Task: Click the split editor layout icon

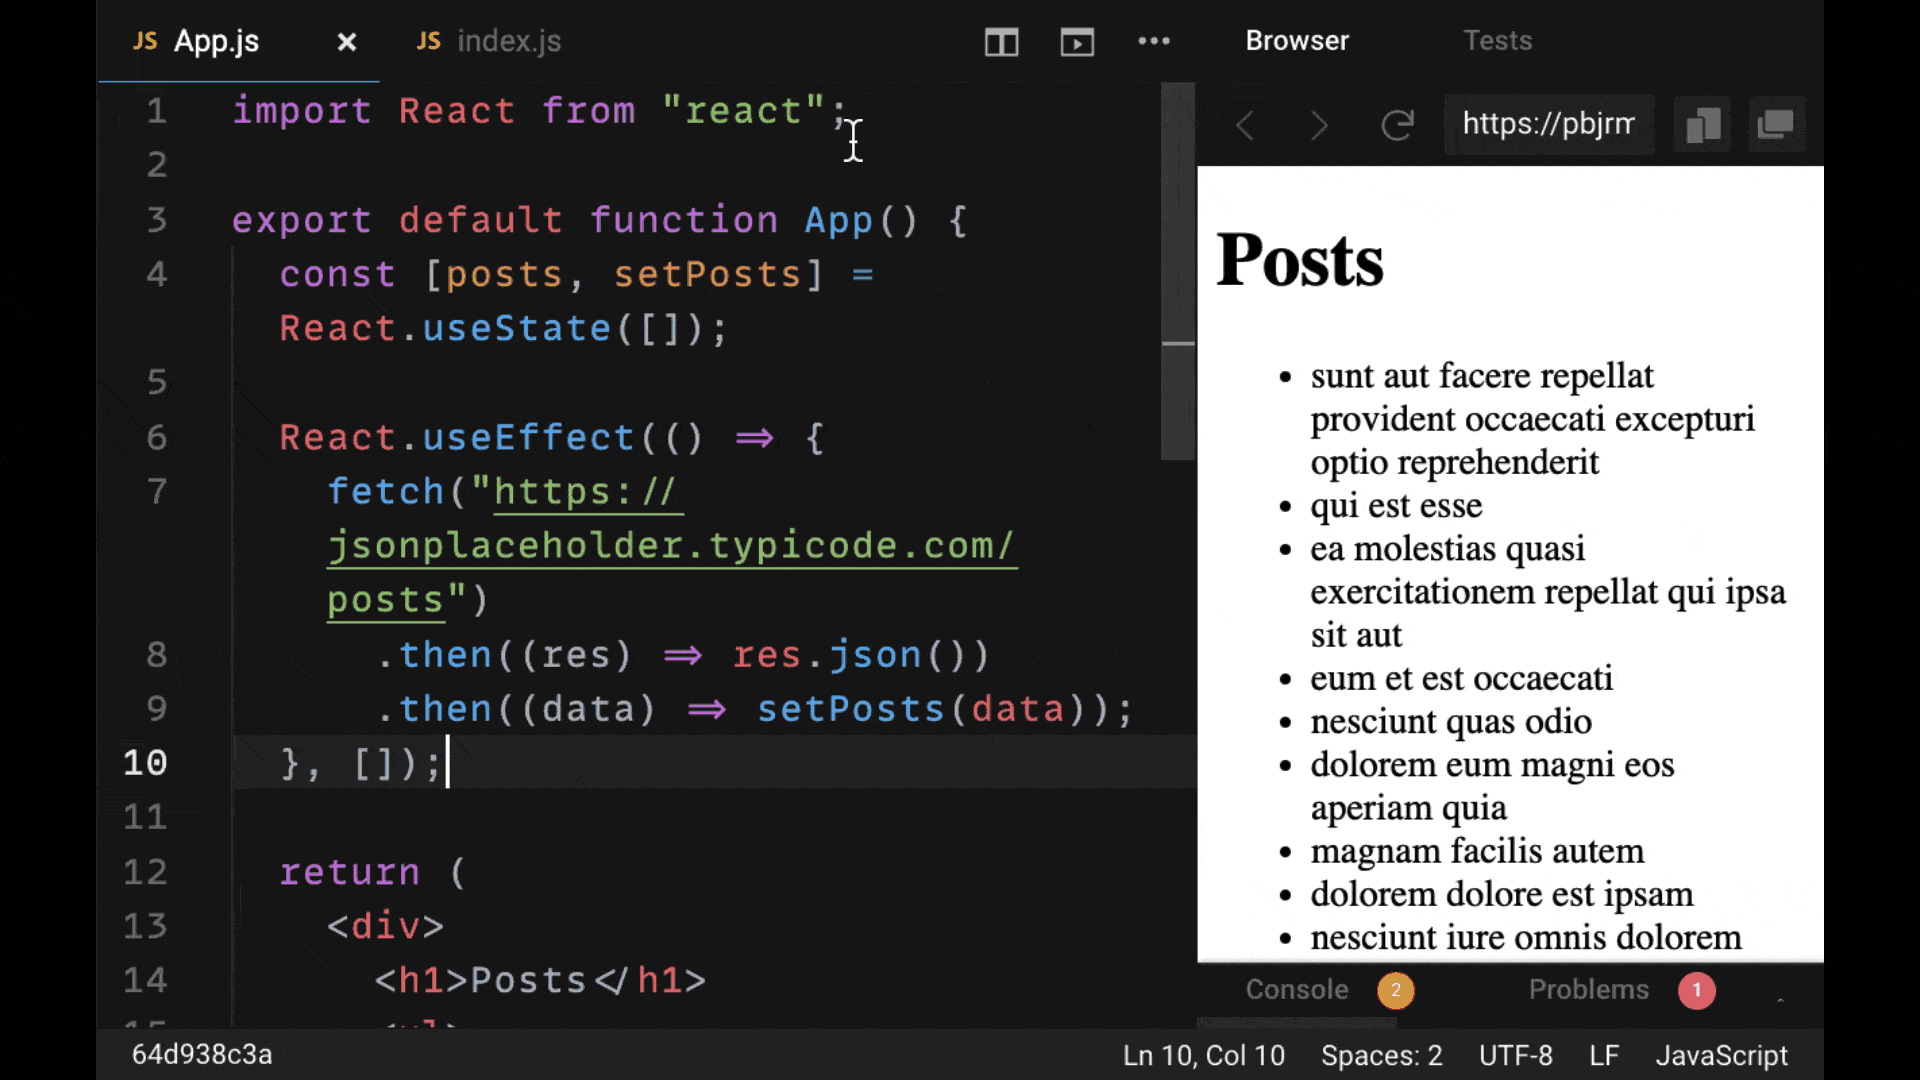Action: (x=1002, y=40)
